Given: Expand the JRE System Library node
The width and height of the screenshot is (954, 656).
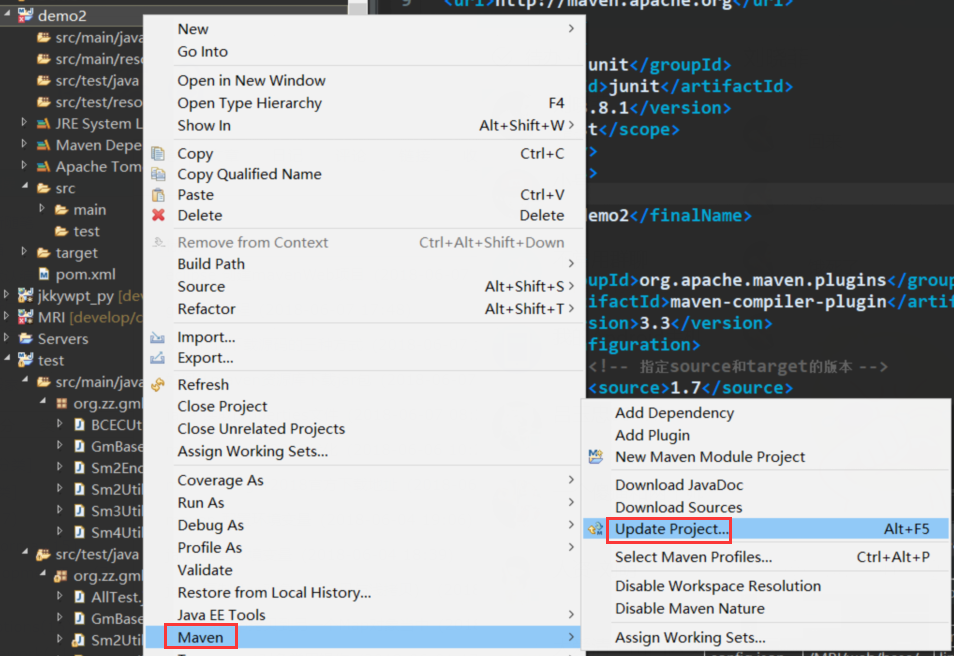Looking at the screenshot, I should pyautogui.click(x=25, y=123).
